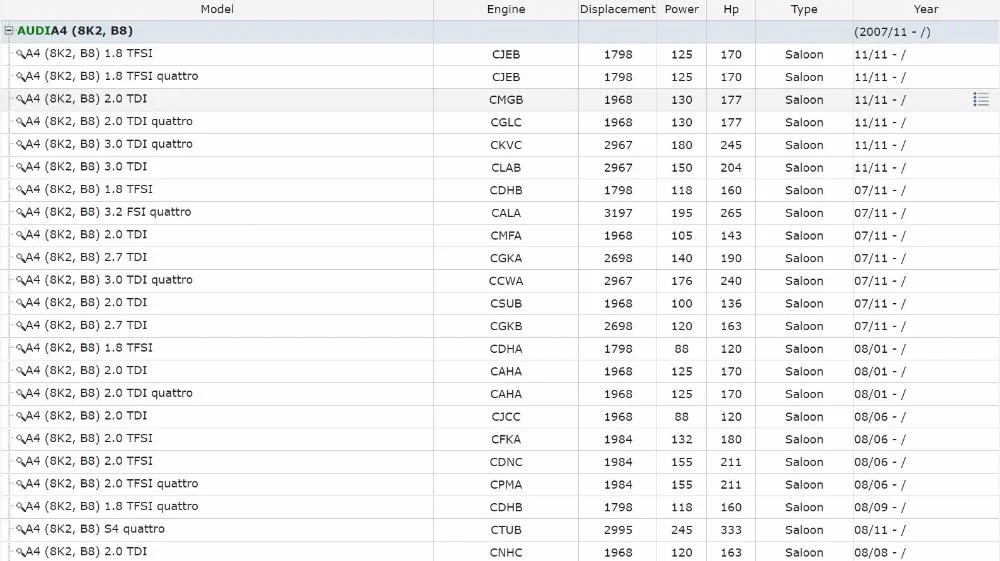The width and height of the screenshot is (1000, 561).
Task: Sort by the Hp column header
Action: pos(731,10)
